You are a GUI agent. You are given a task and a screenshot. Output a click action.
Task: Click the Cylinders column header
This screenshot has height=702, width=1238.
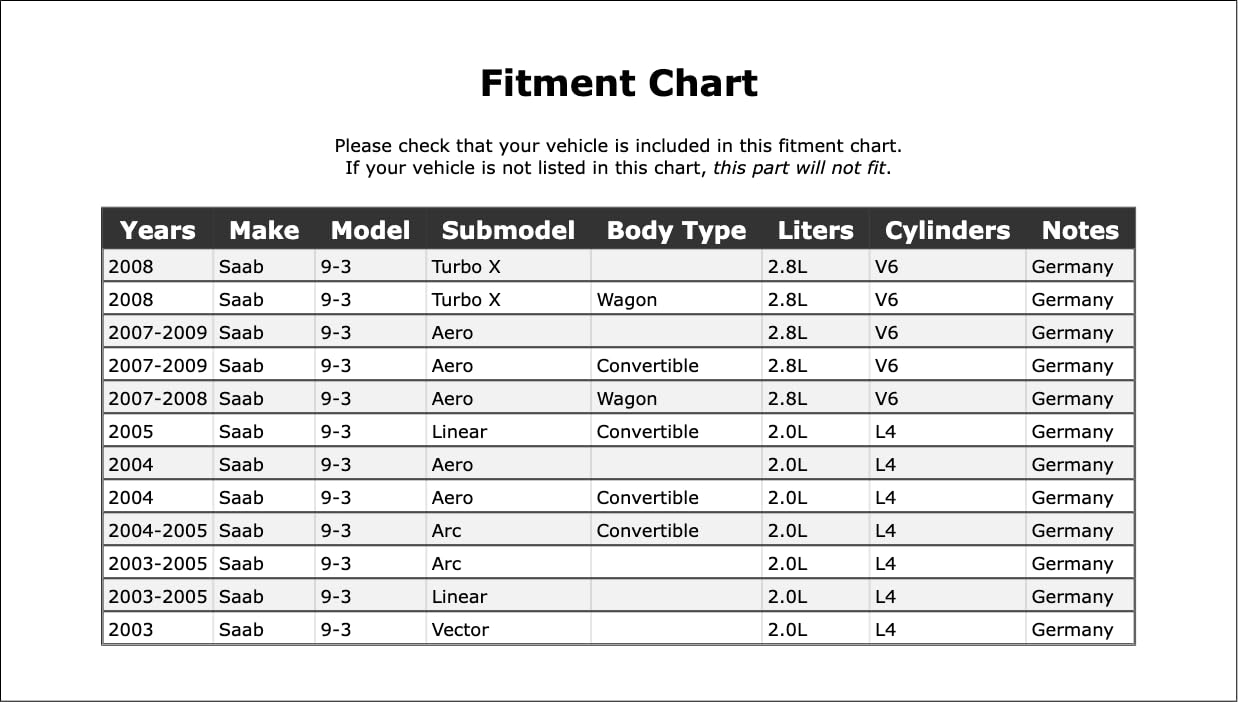(947, 230)
